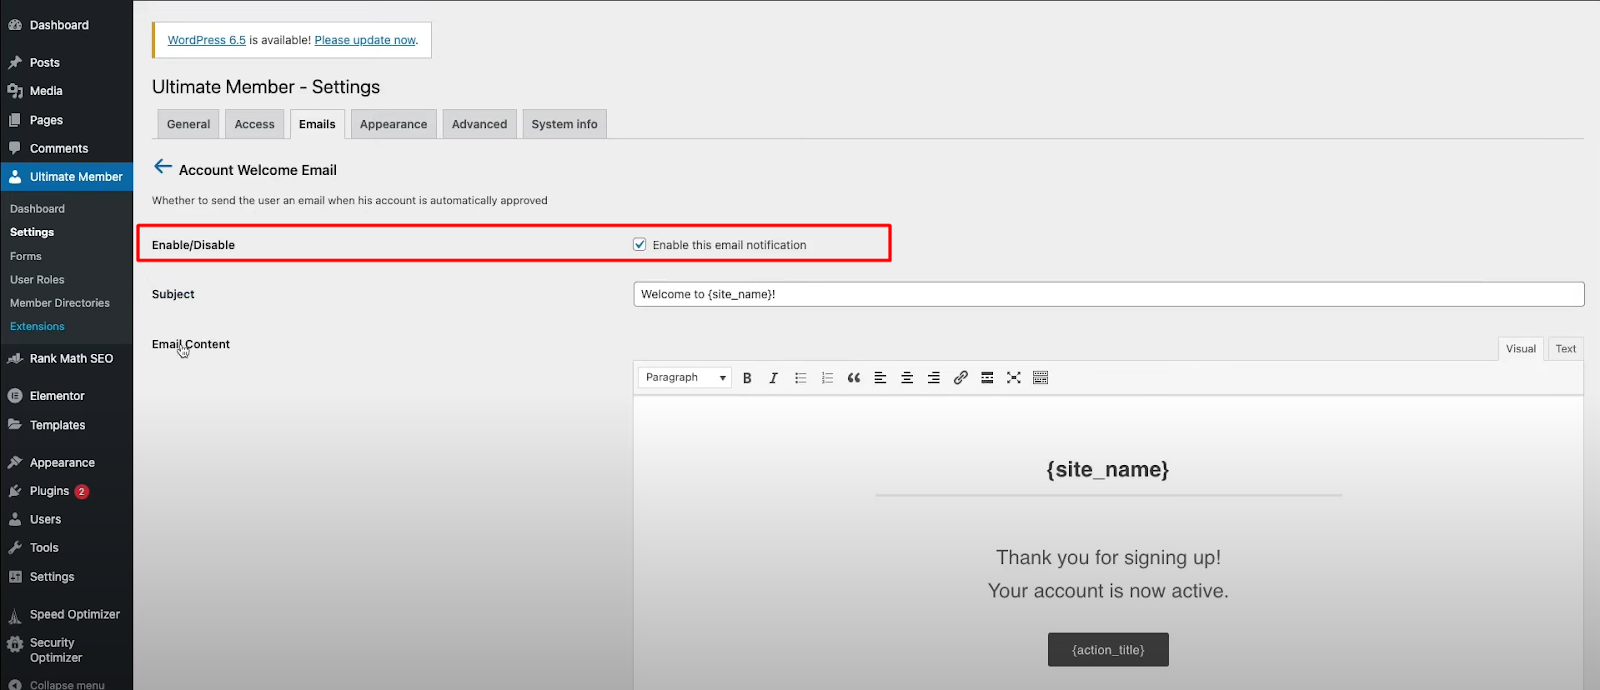
Task: Open Plugins in the sidebar
Action: tap(49, 491)
